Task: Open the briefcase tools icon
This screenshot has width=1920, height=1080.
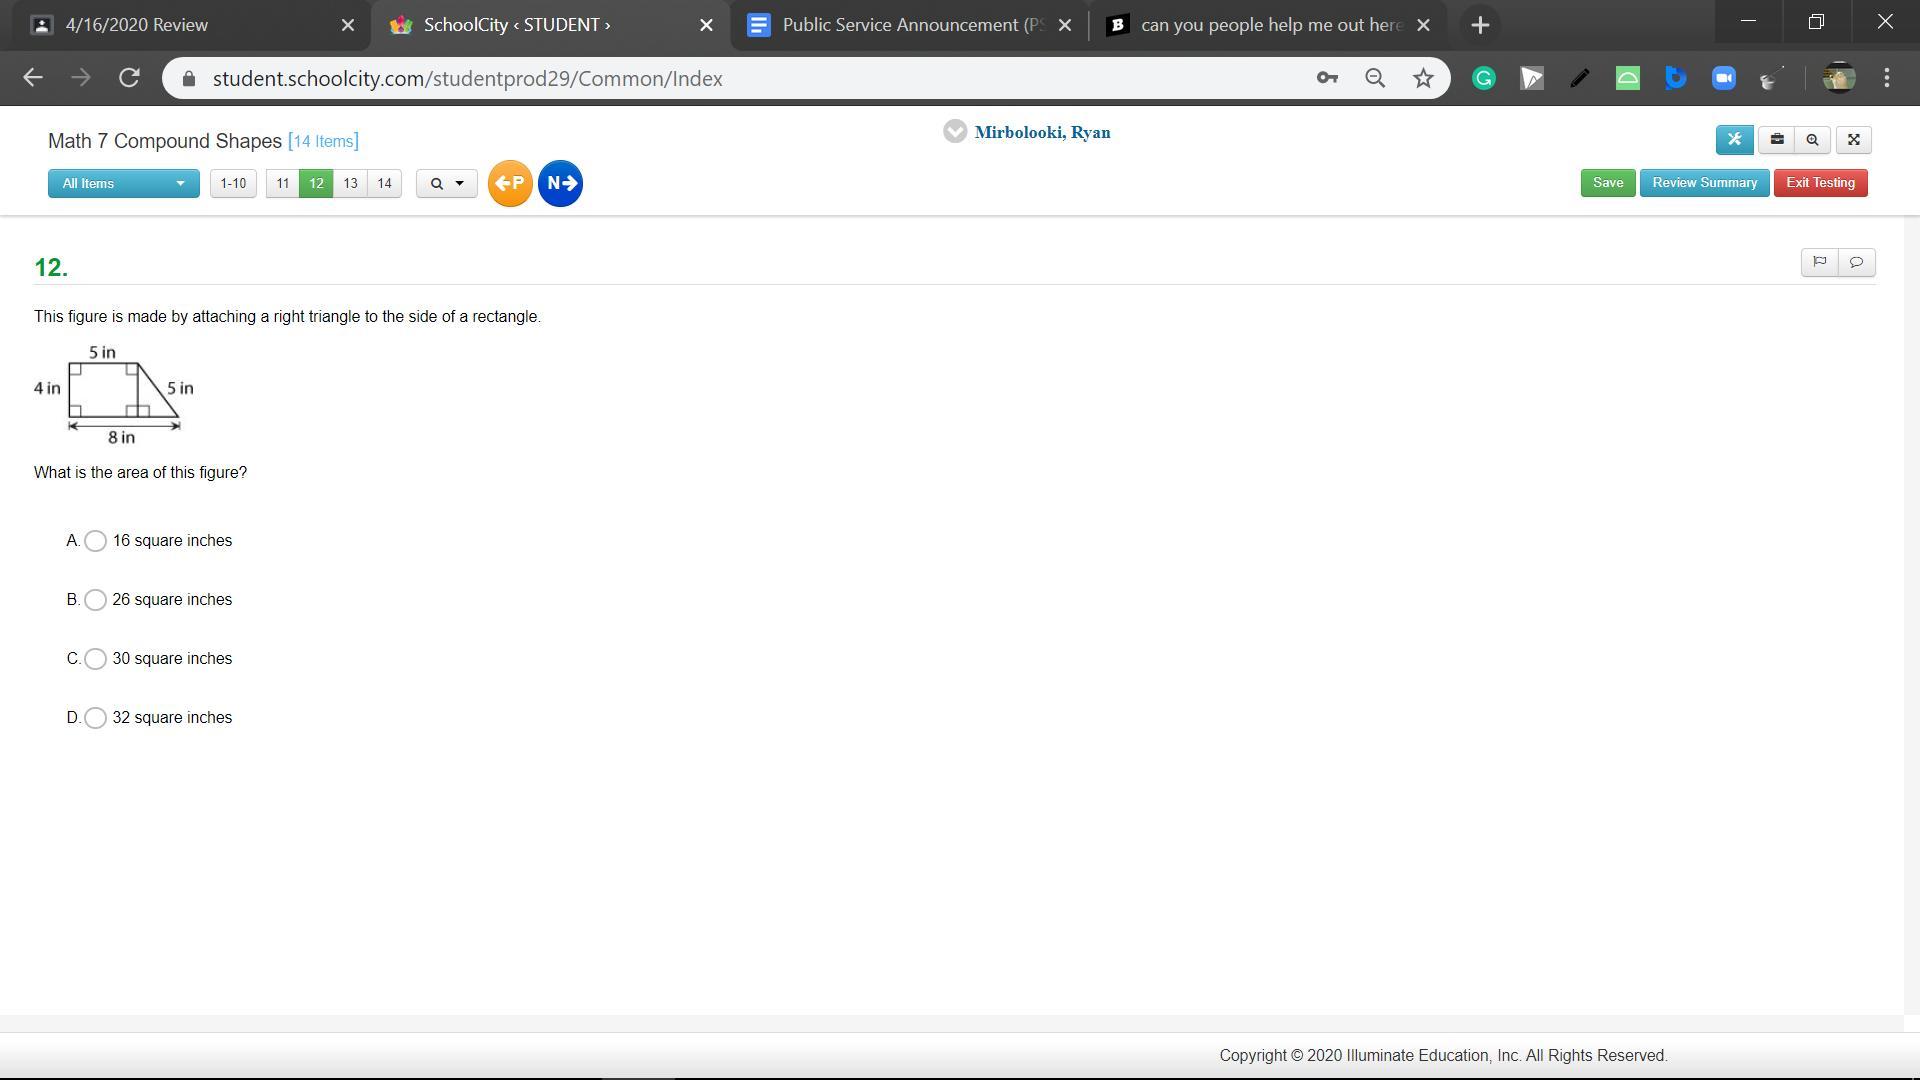Action: click(1776, 140)
